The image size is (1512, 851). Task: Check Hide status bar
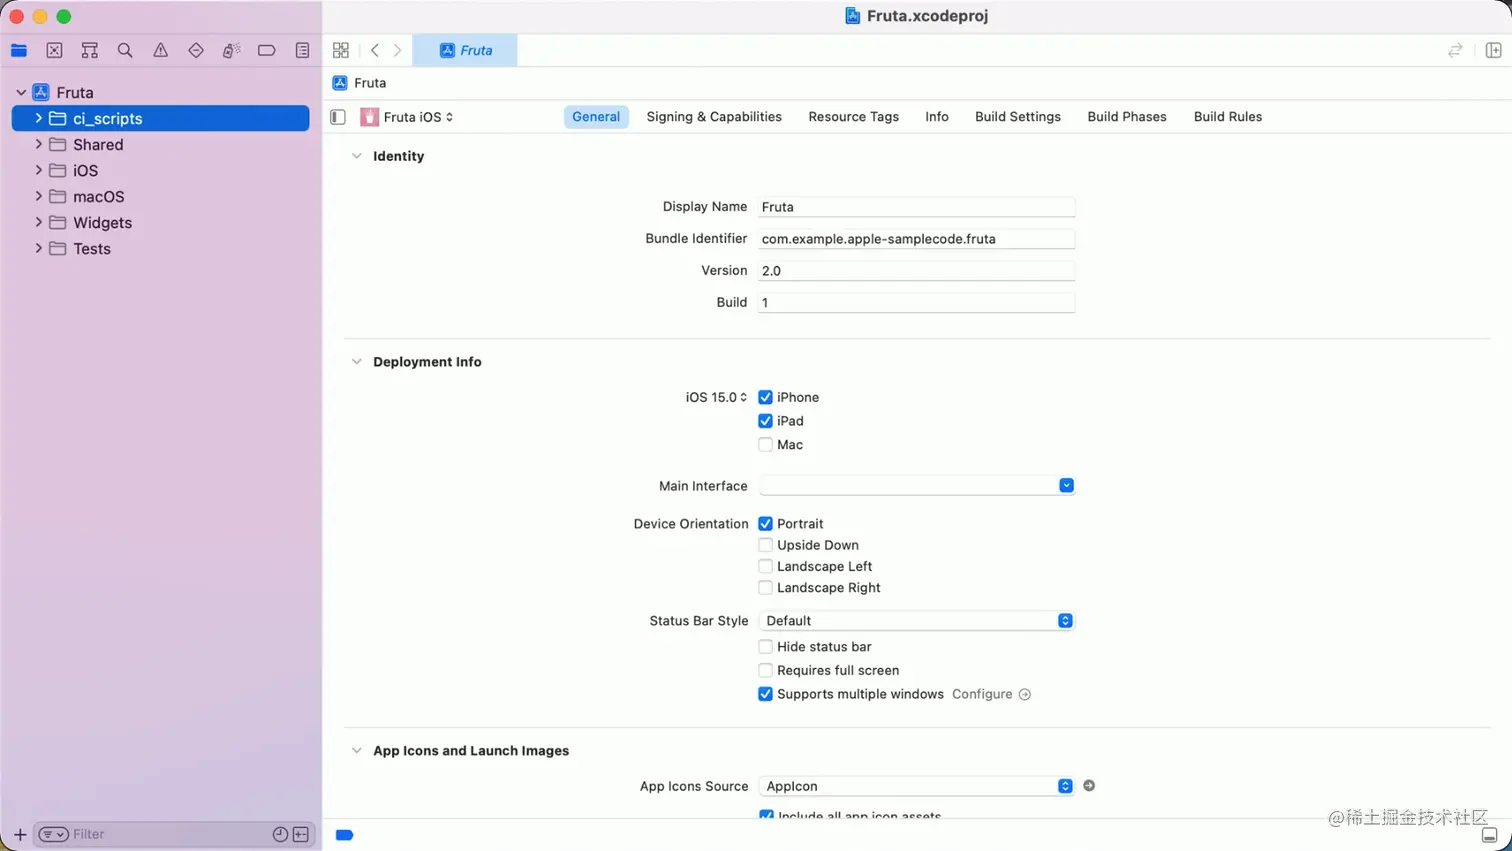(765, 647)
